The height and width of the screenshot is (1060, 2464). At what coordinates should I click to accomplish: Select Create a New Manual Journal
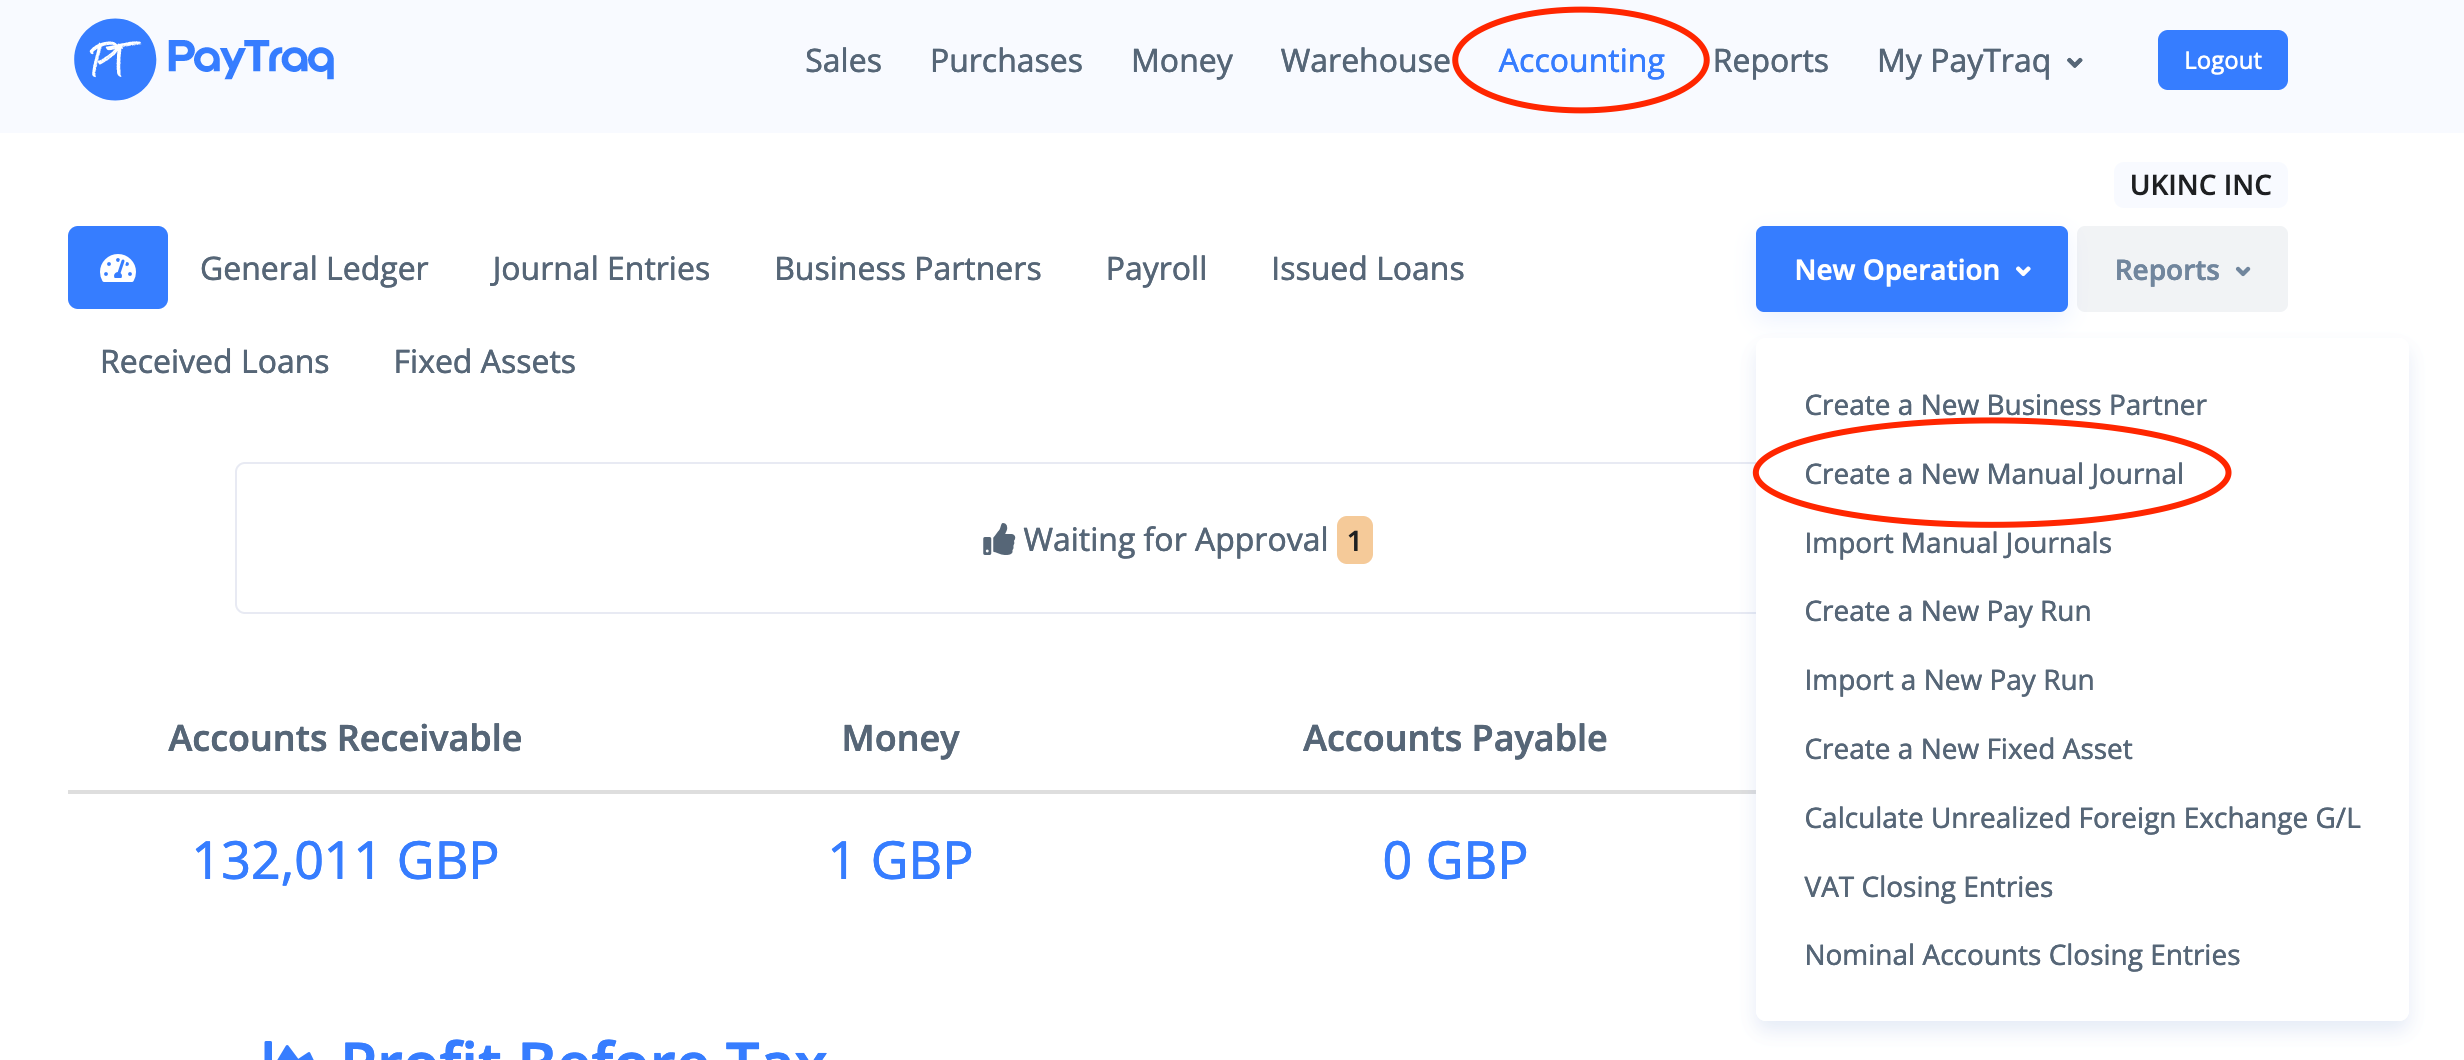tap(1993, 474)
